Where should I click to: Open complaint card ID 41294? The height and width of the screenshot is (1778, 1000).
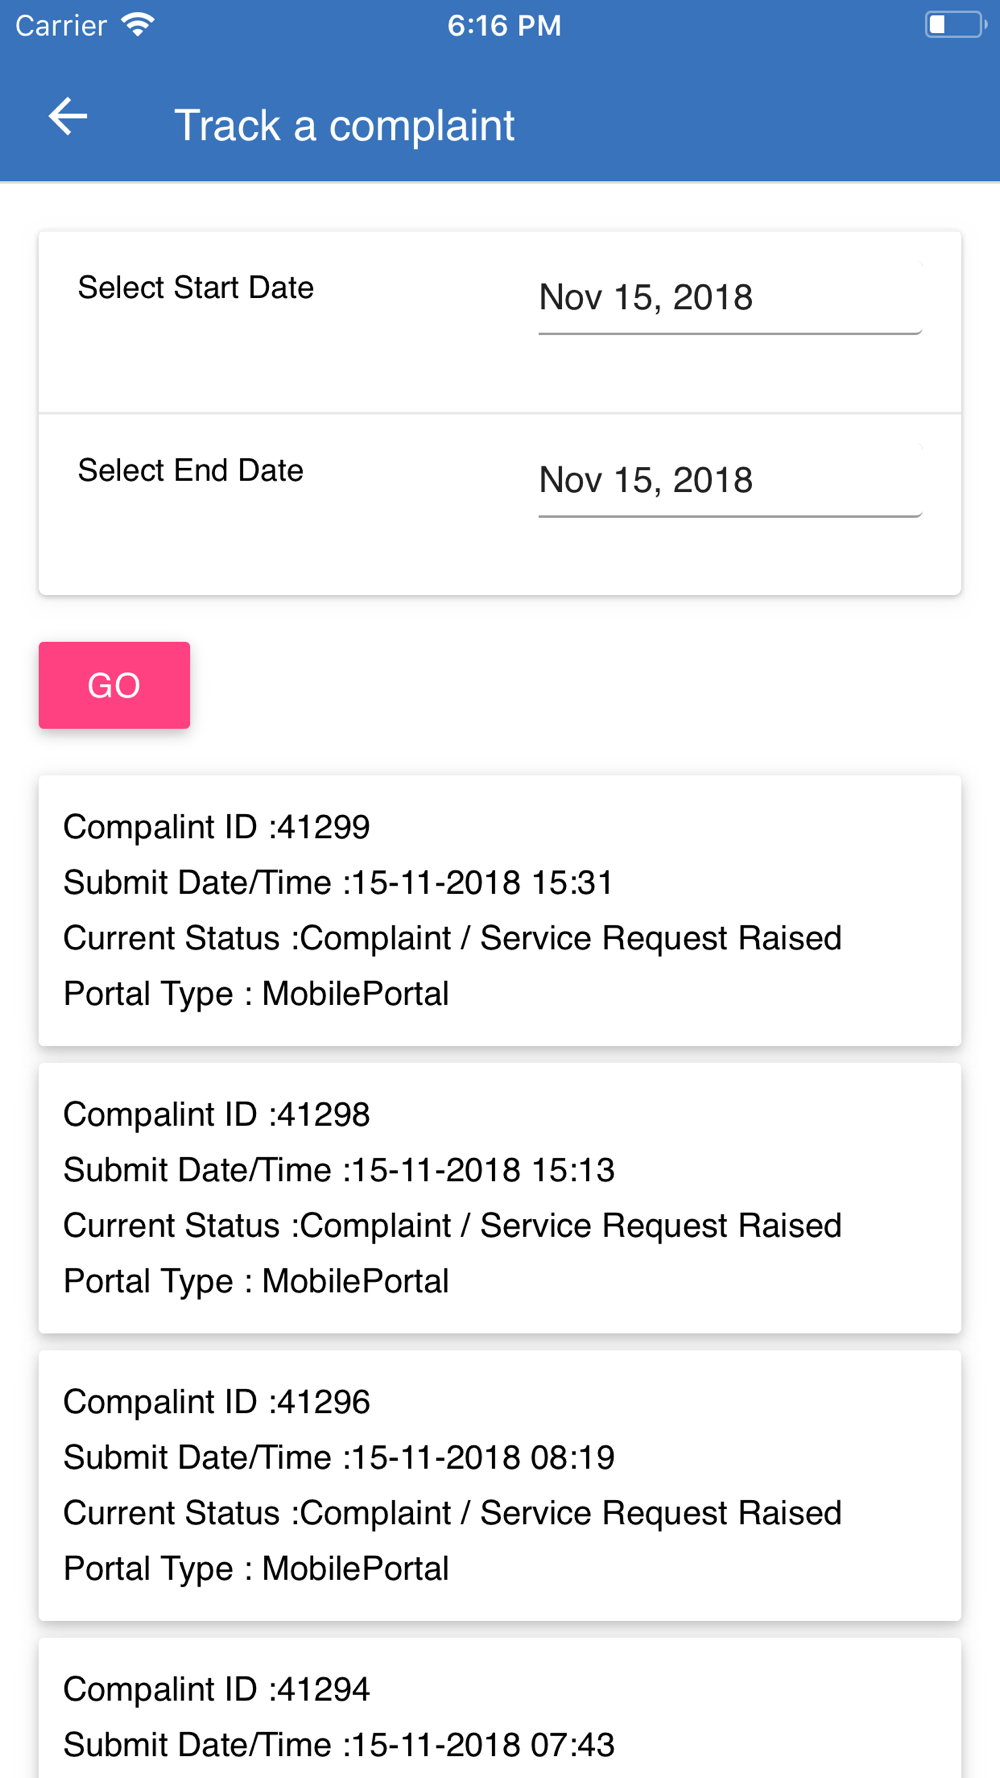(x=500, y=1708)
